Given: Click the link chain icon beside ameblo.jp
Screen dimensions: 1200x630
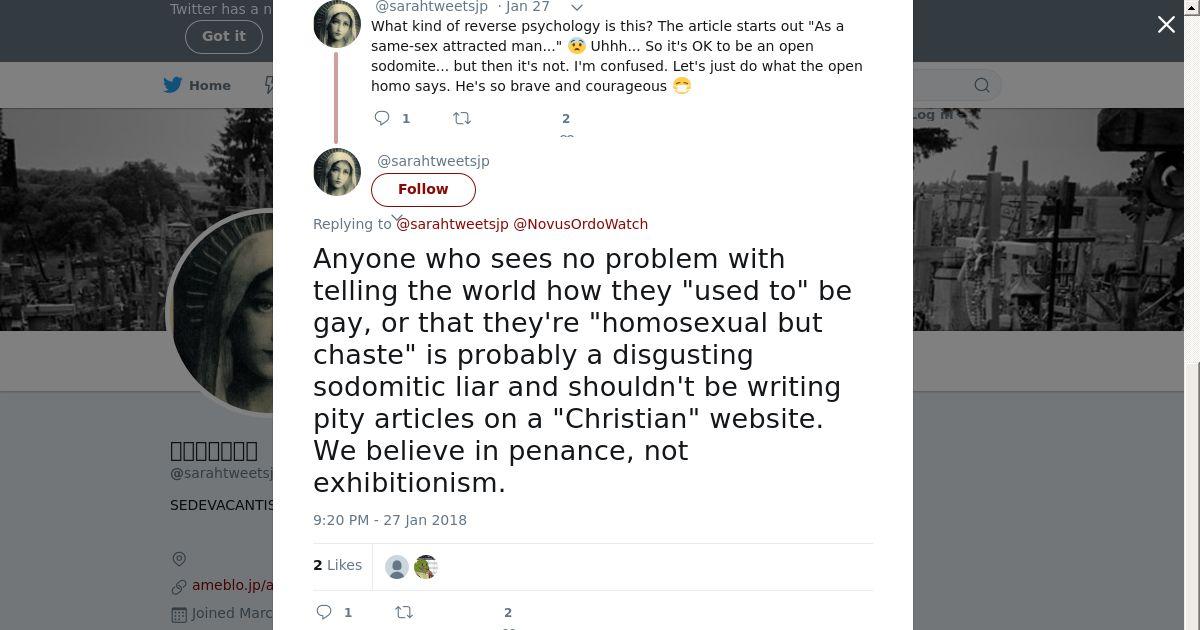Looking at the screenshot, I should (x=179, y=586).
